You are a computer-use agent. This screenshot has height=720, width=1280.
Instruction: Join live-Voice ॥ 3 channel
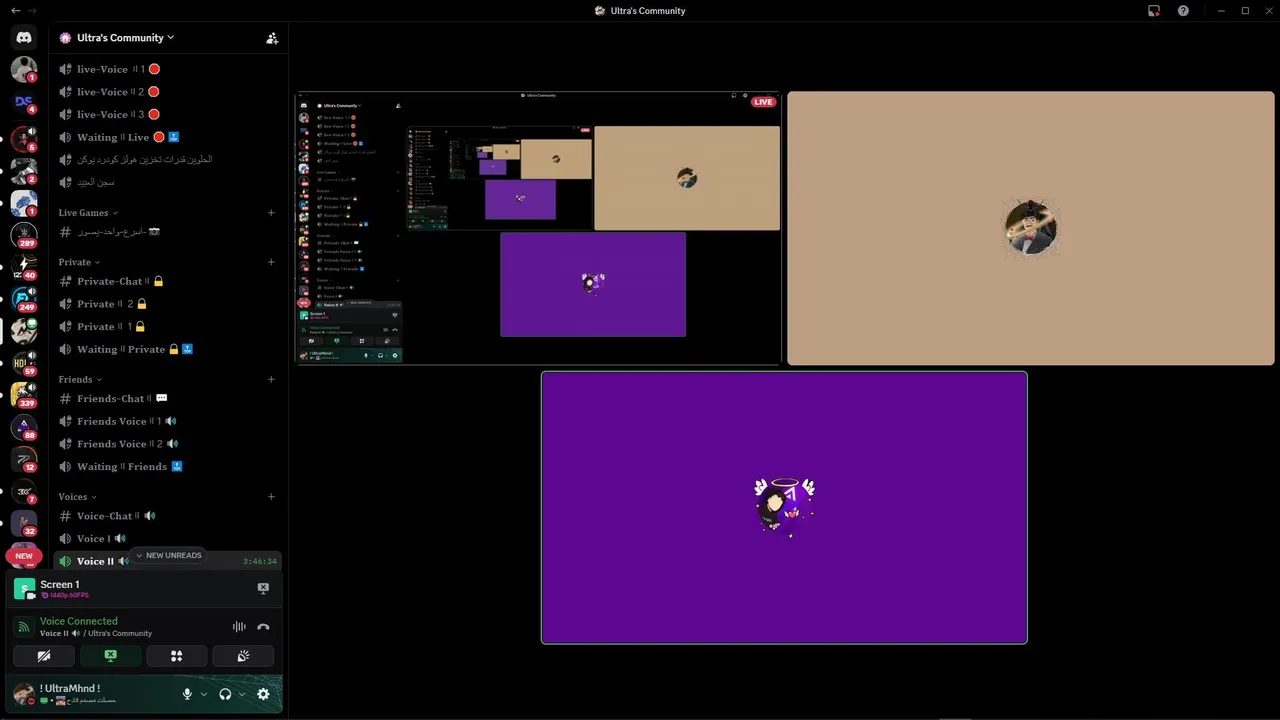[168, 114]
